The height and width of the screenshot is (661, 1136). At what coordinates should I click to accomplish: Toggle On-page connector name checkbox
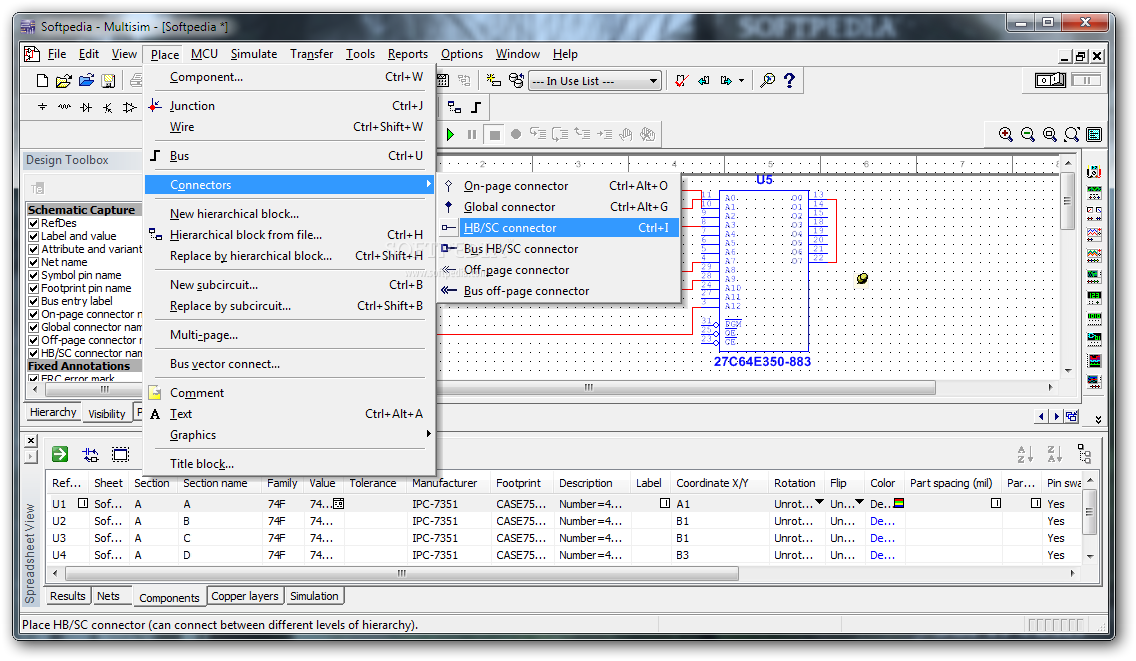(x=33, y=315)
